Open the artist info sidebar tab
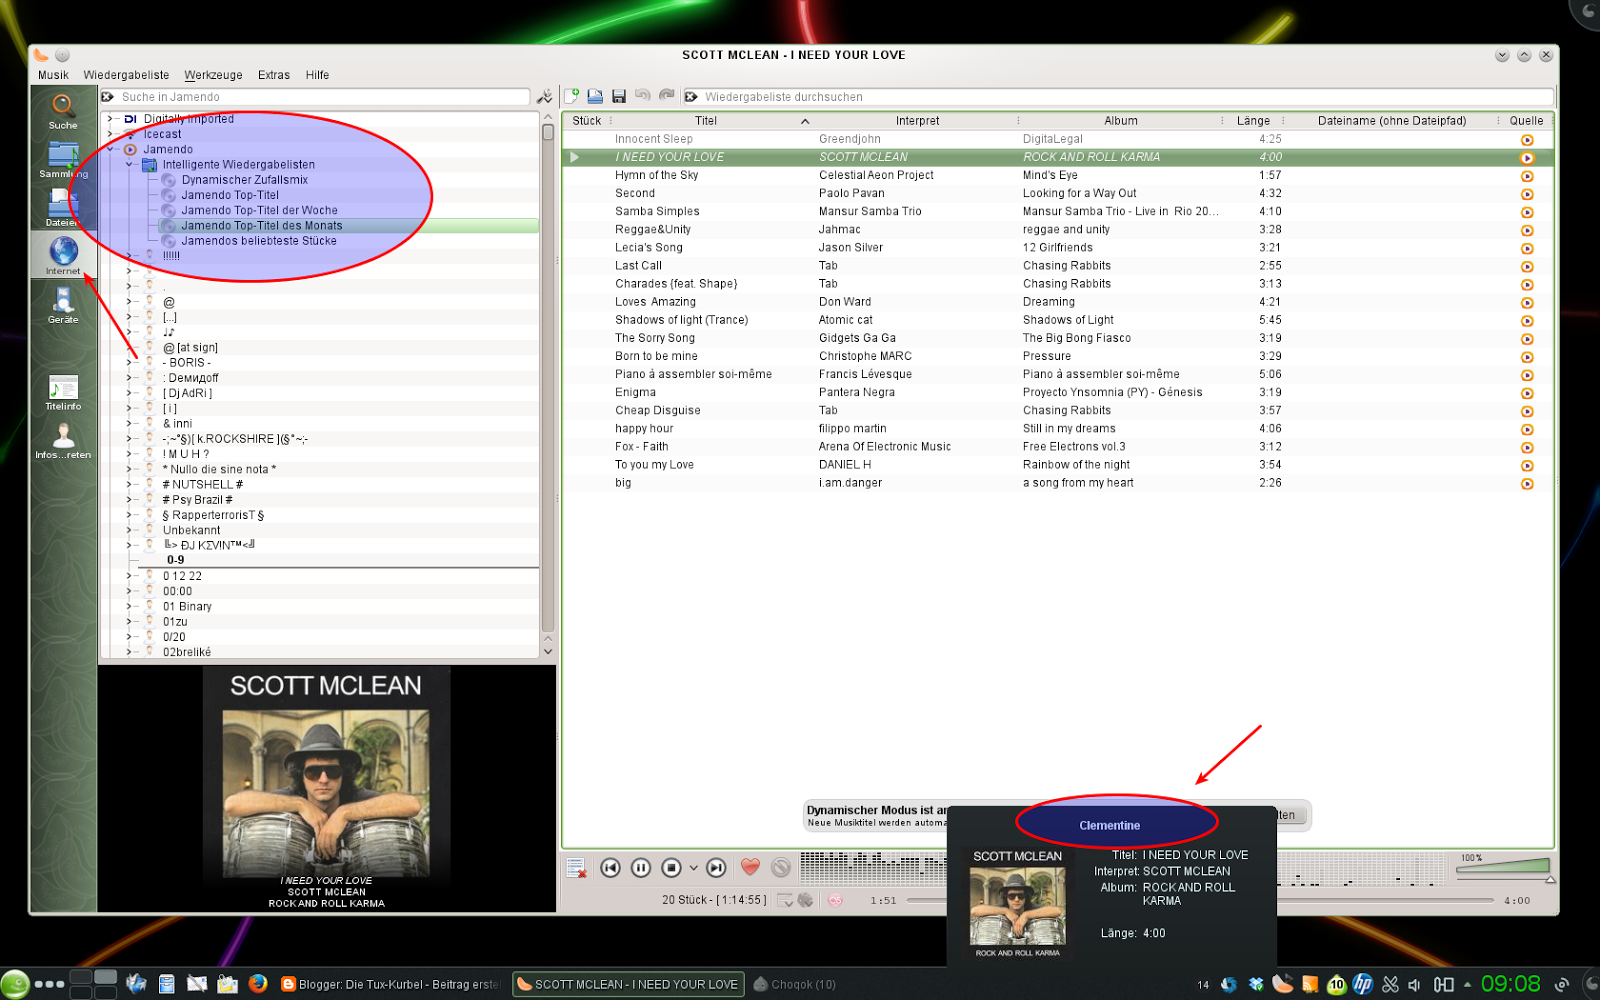Screen dimensions: 1600x1000 point(63,440)
